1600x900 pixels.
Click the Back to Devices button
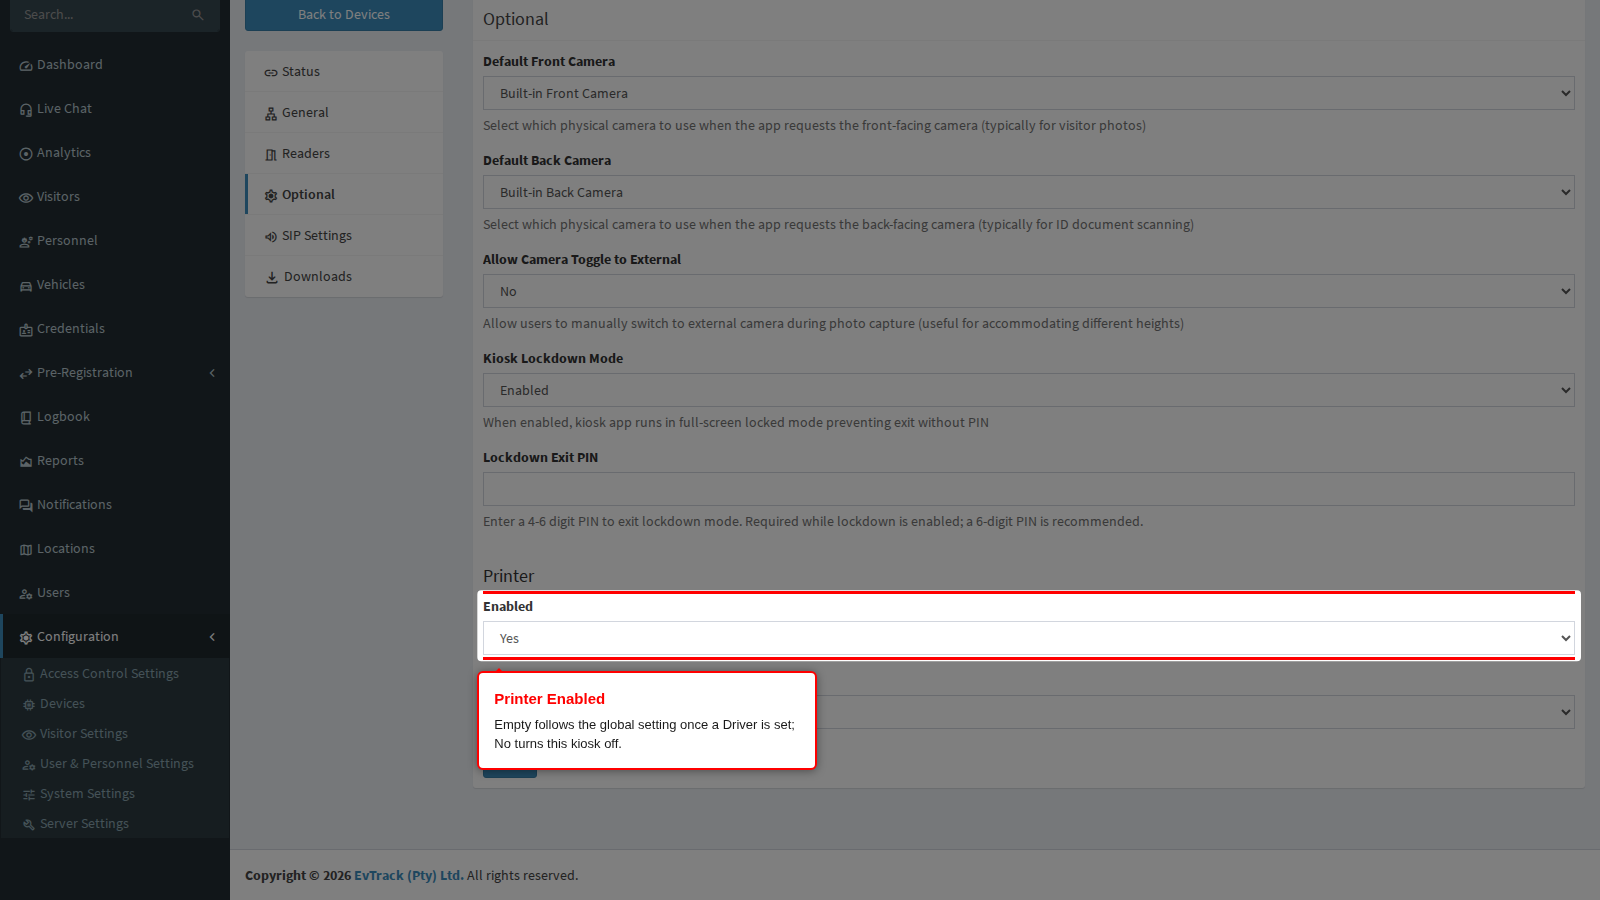coord(344,15)
